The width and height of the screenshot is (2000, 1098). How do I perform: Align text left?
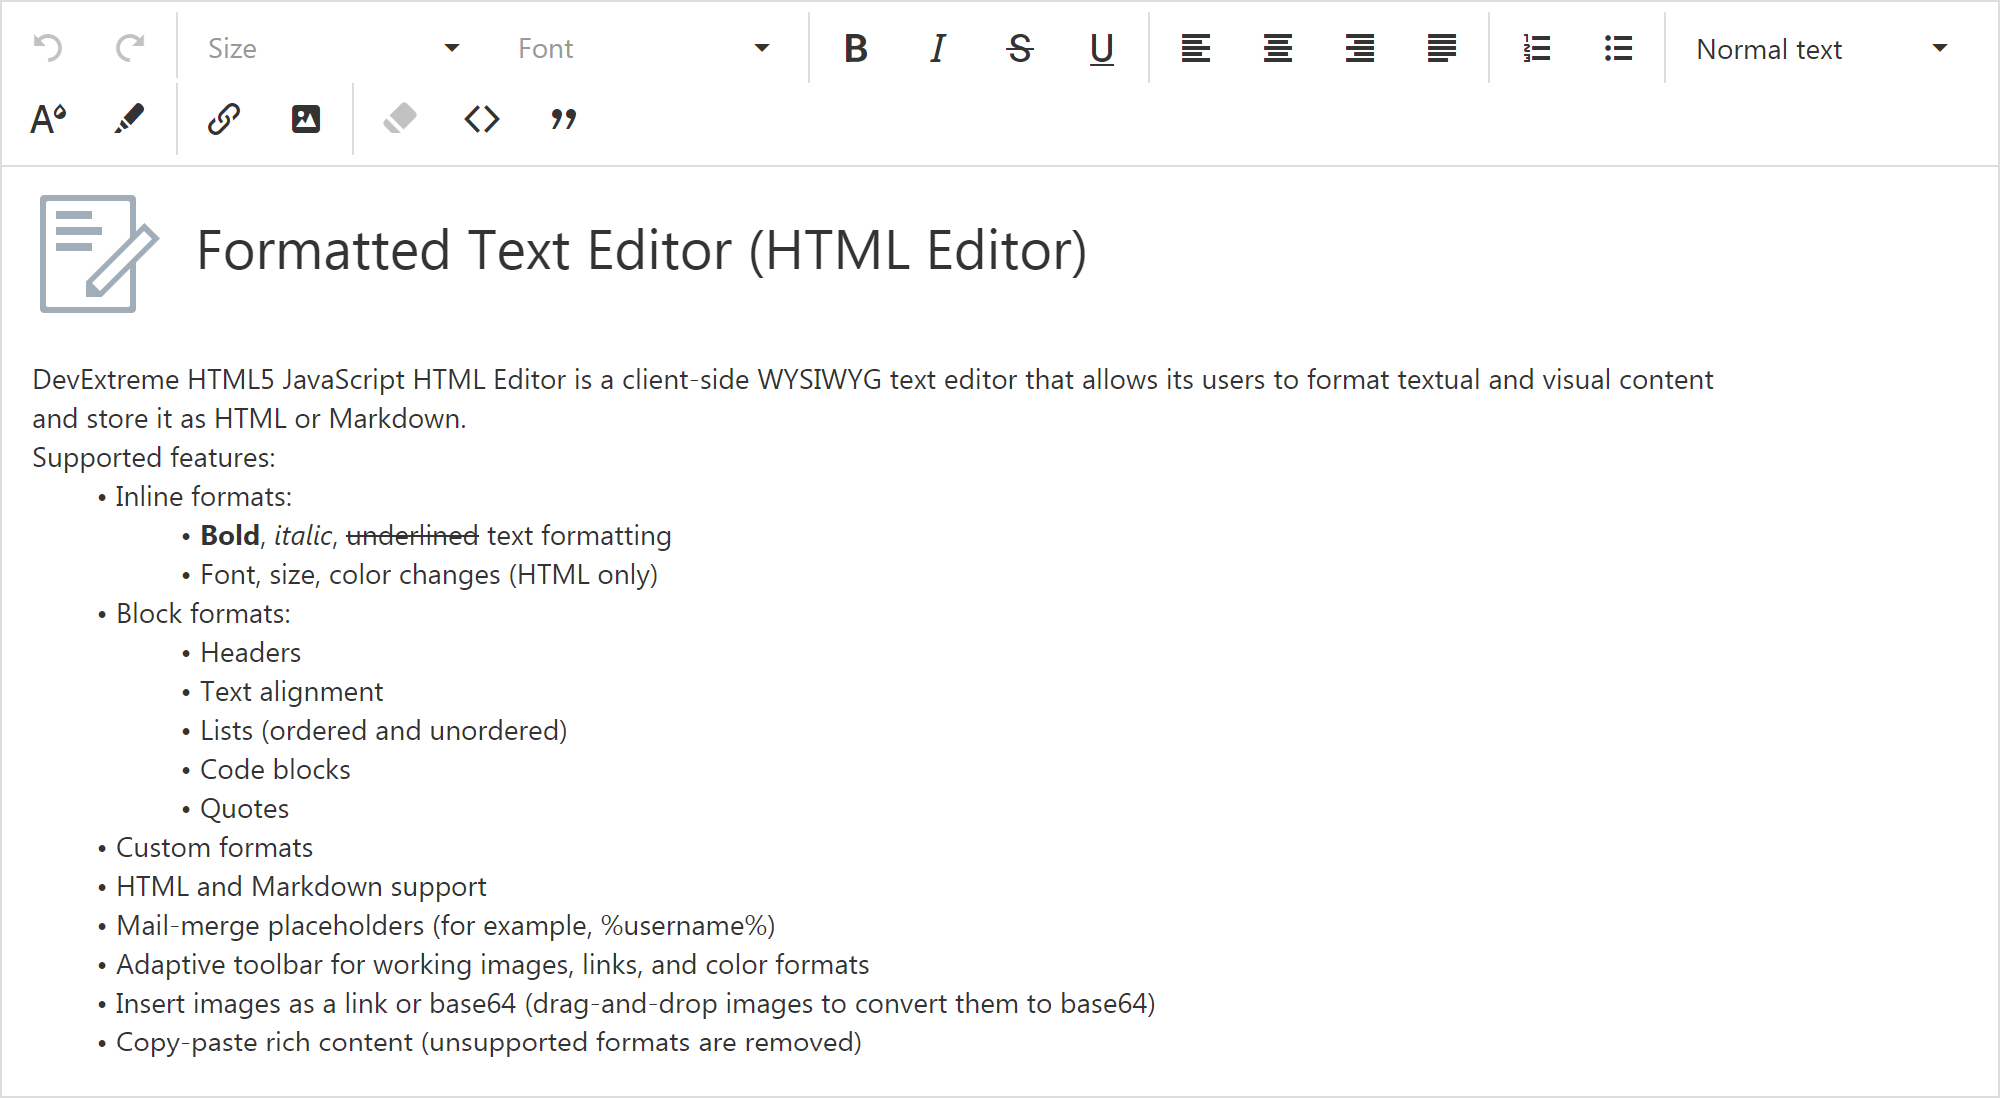pos(1196,48)
